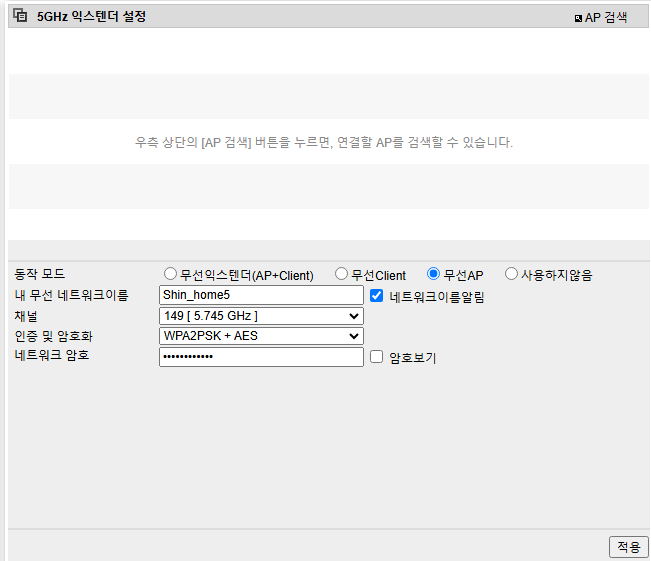Screen dimensions: 651x561
Task: Click the 네트워크 암호 password field
Action: click(261, 357)
